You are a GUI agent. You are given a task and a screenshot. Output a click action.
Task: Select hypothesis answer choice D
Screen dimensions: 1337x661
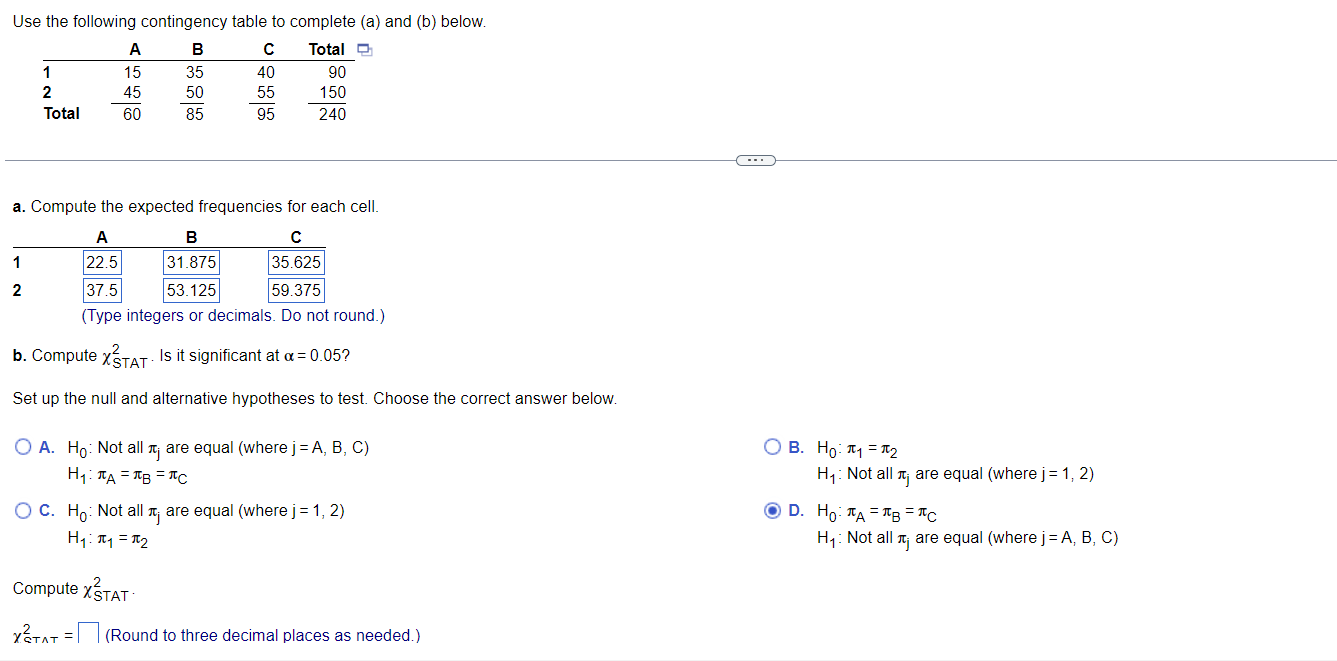point(771,510)
